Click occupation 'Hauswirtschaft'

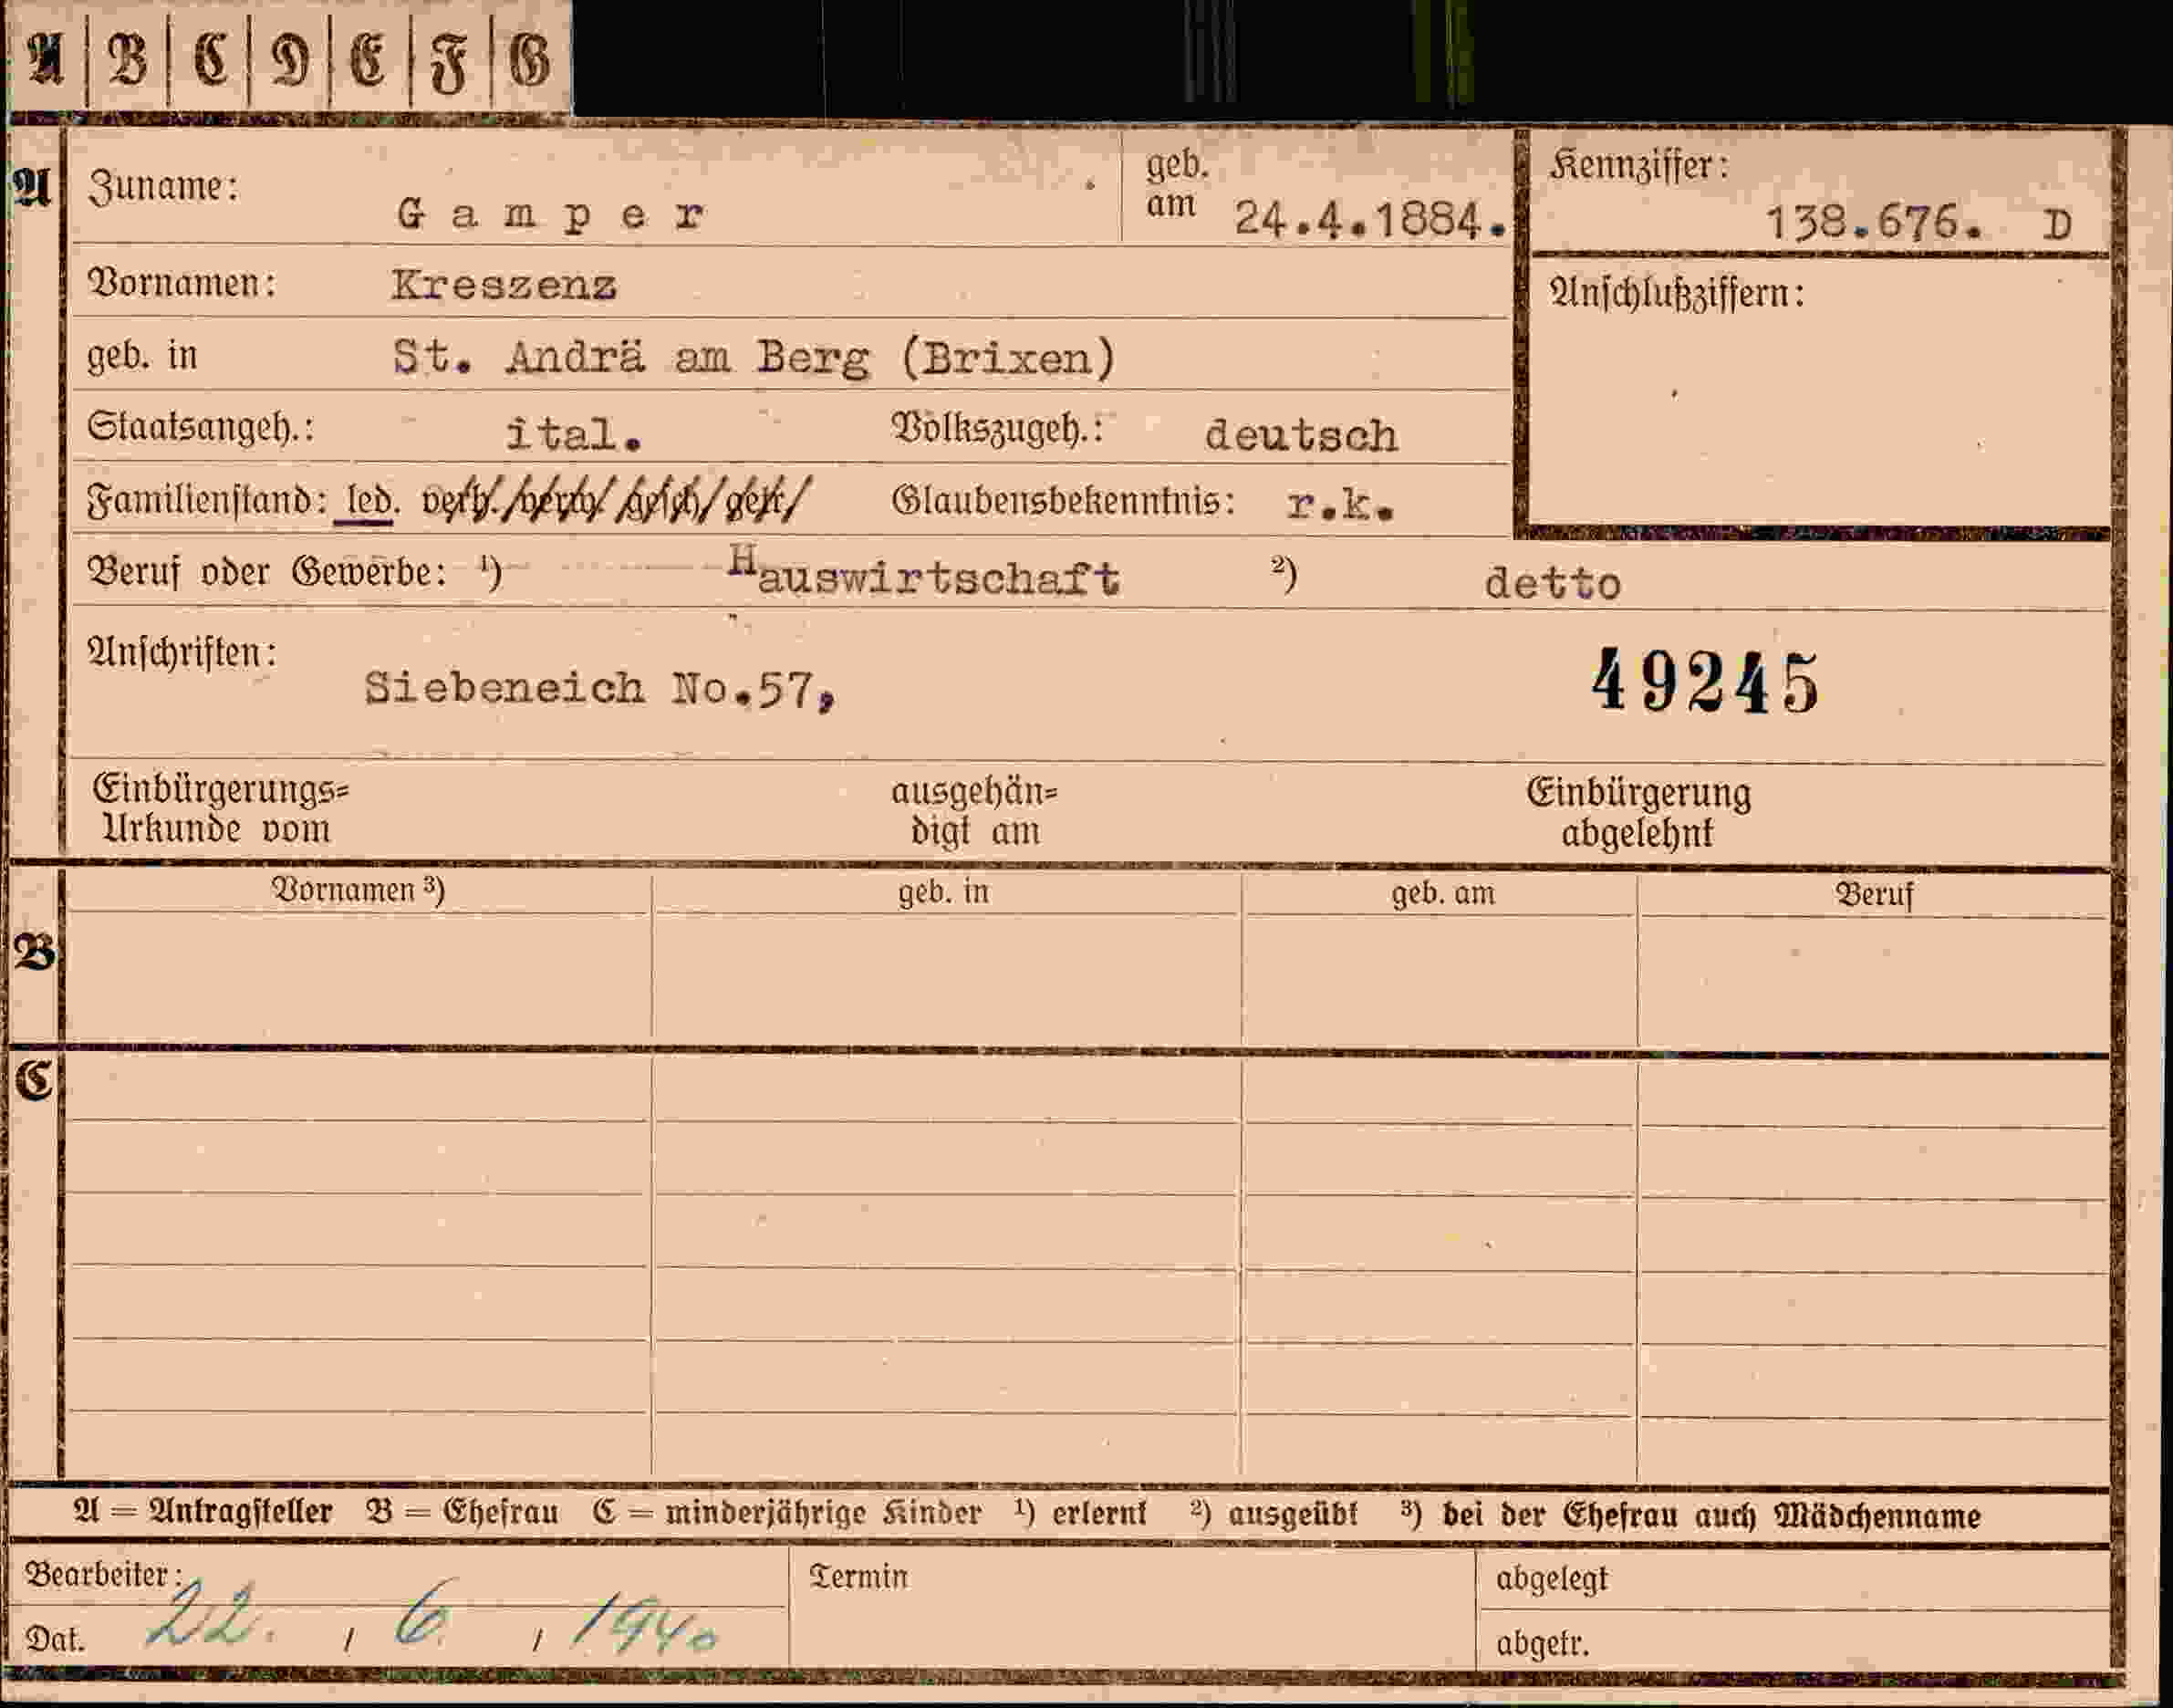click(924, 574)
